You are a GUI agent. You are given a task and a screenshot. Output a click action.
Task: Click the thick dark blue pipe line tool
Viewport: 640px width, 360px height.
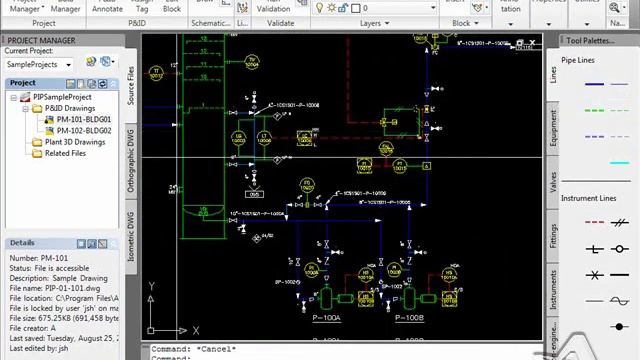pyautogui.click(x=594, y=84)
